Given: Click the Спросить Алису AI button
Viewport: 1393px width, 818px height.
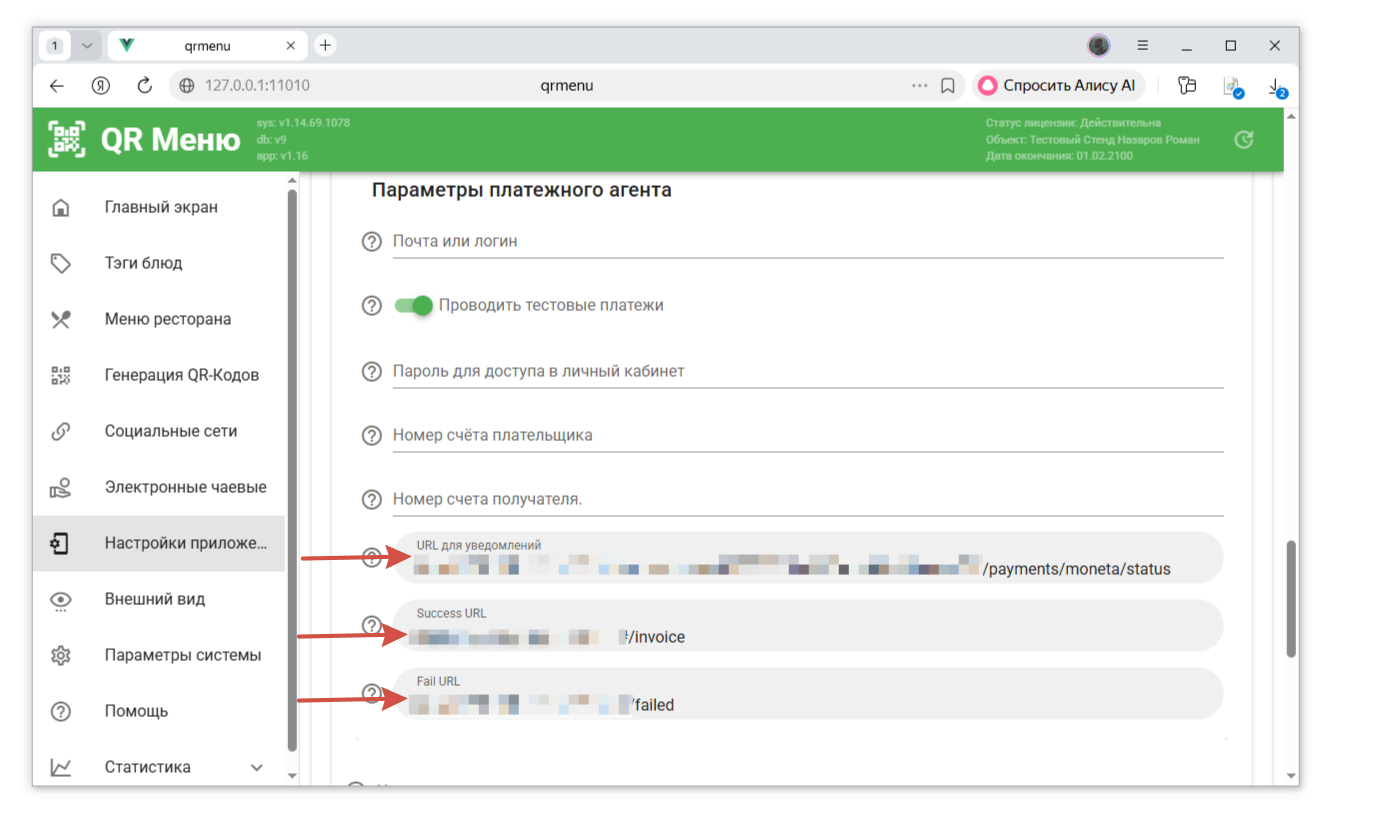Looking at the screenshot, I should [1057, 86].
